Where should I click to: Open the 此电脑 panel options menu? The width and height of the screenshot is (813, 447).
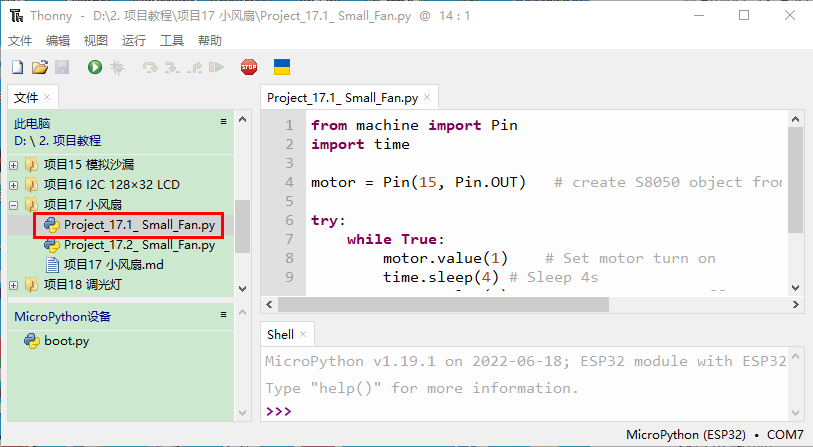(224, 121)
